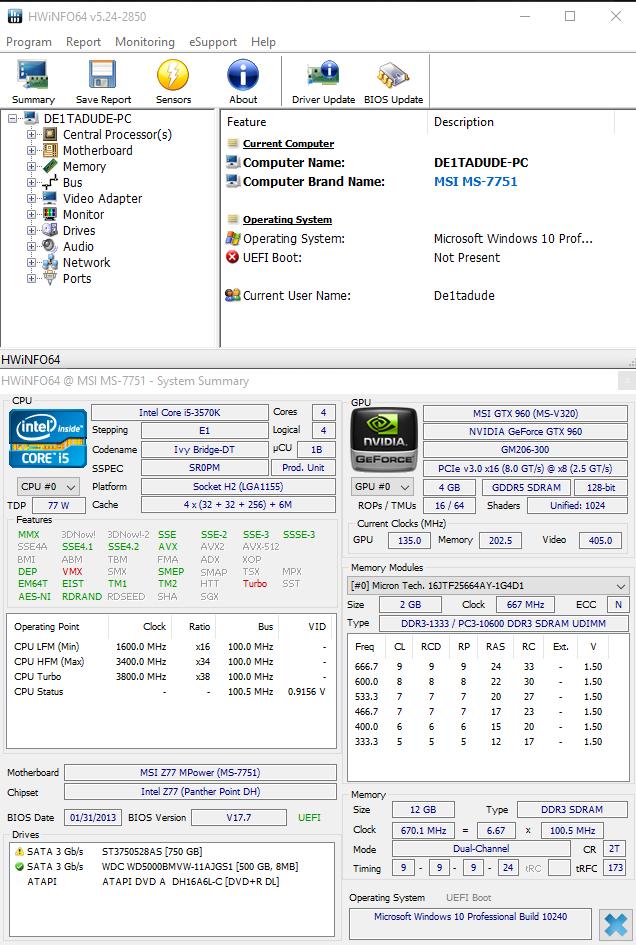Expand the Central Processor(s) node

click(31, 134)
